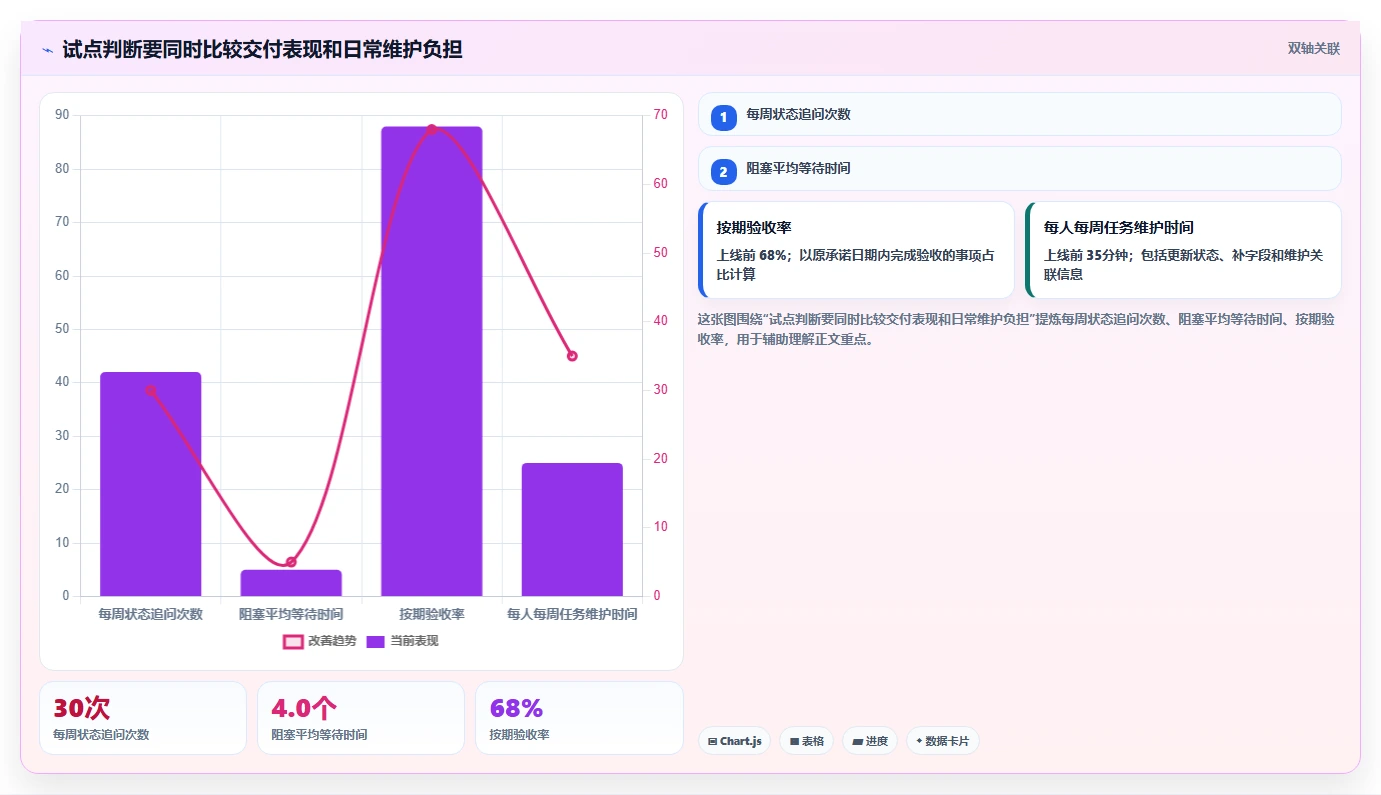Click the trend line point above 按期验收率
Image resolution: width=1381 pixels, height=795 pixels.
click(x=432, y=129)
